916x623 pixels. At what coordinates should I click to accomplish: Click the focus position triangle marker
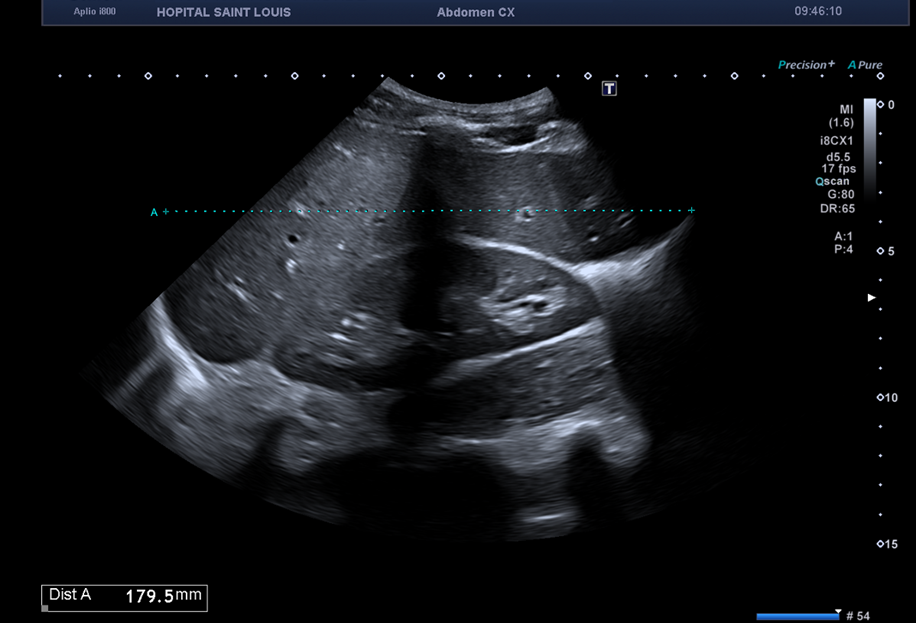pyautogui.click(x=871, y=298)
